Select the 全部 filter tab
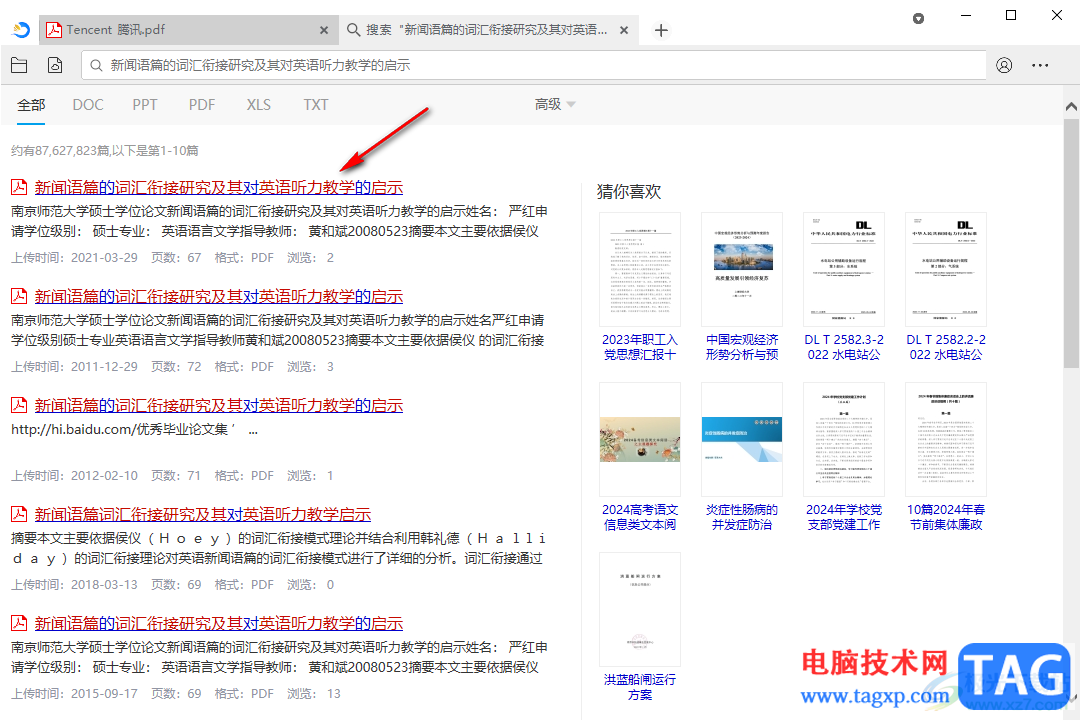This screenshot has height=721, width=1081. (31, 105)
